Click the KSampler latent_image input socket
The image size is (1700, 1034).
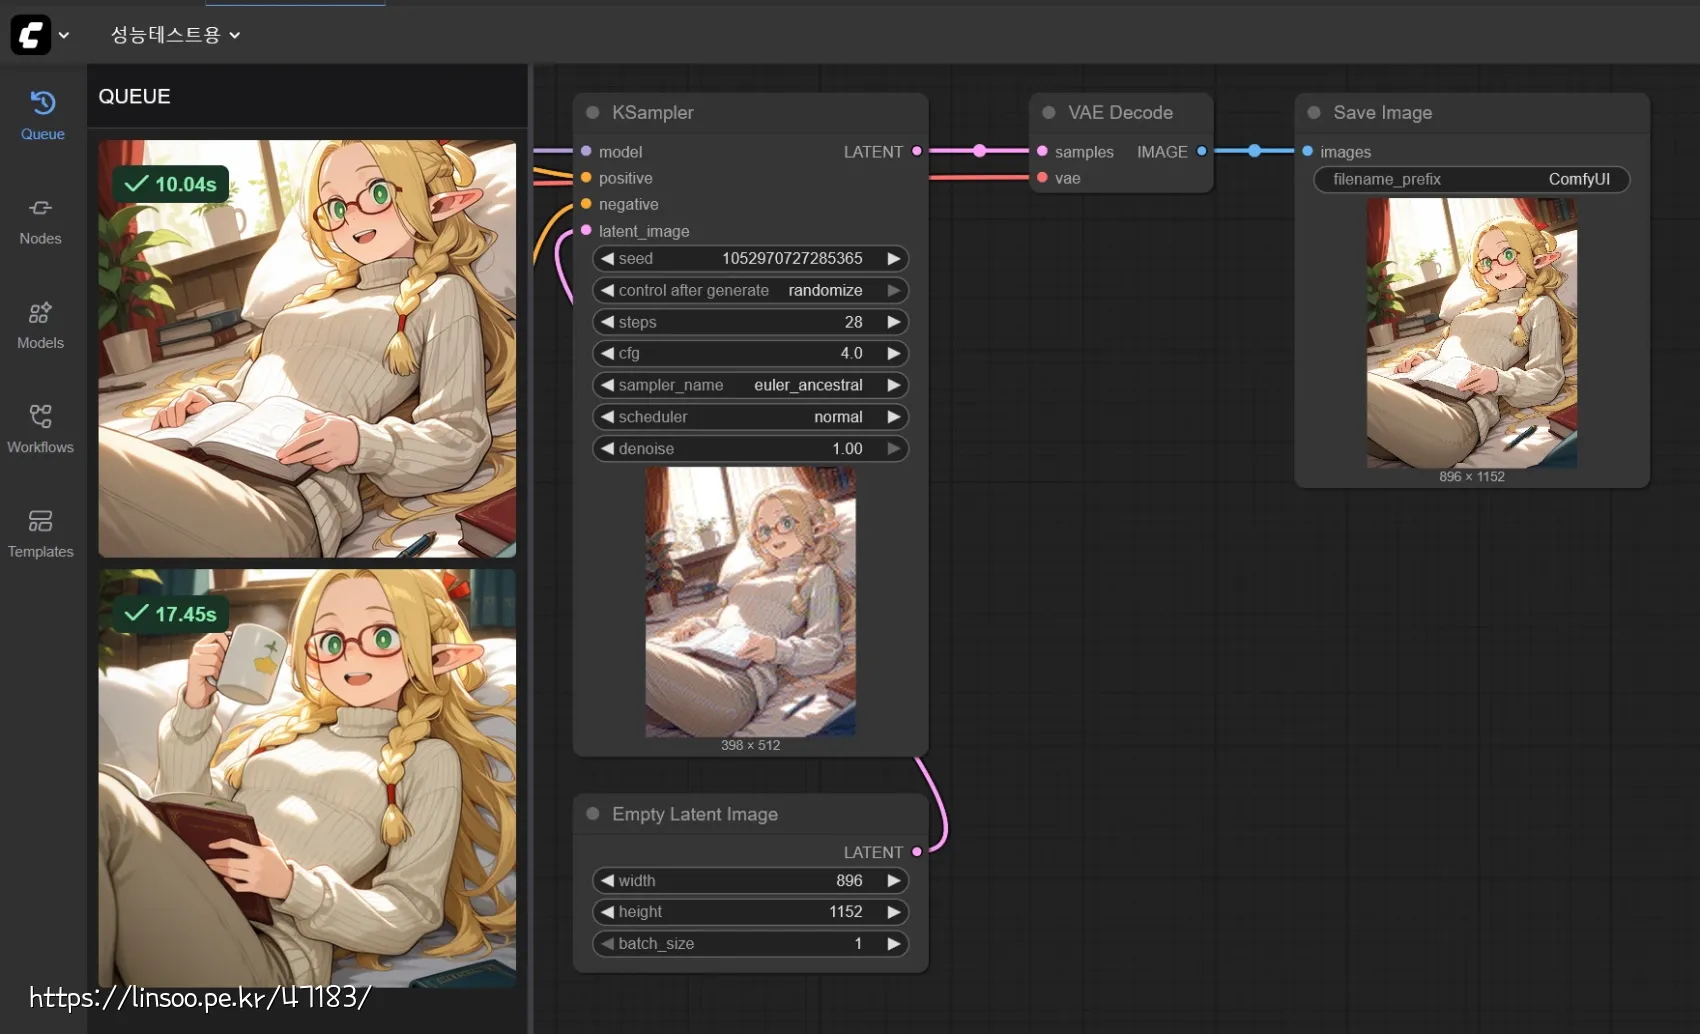coord(586,230)
